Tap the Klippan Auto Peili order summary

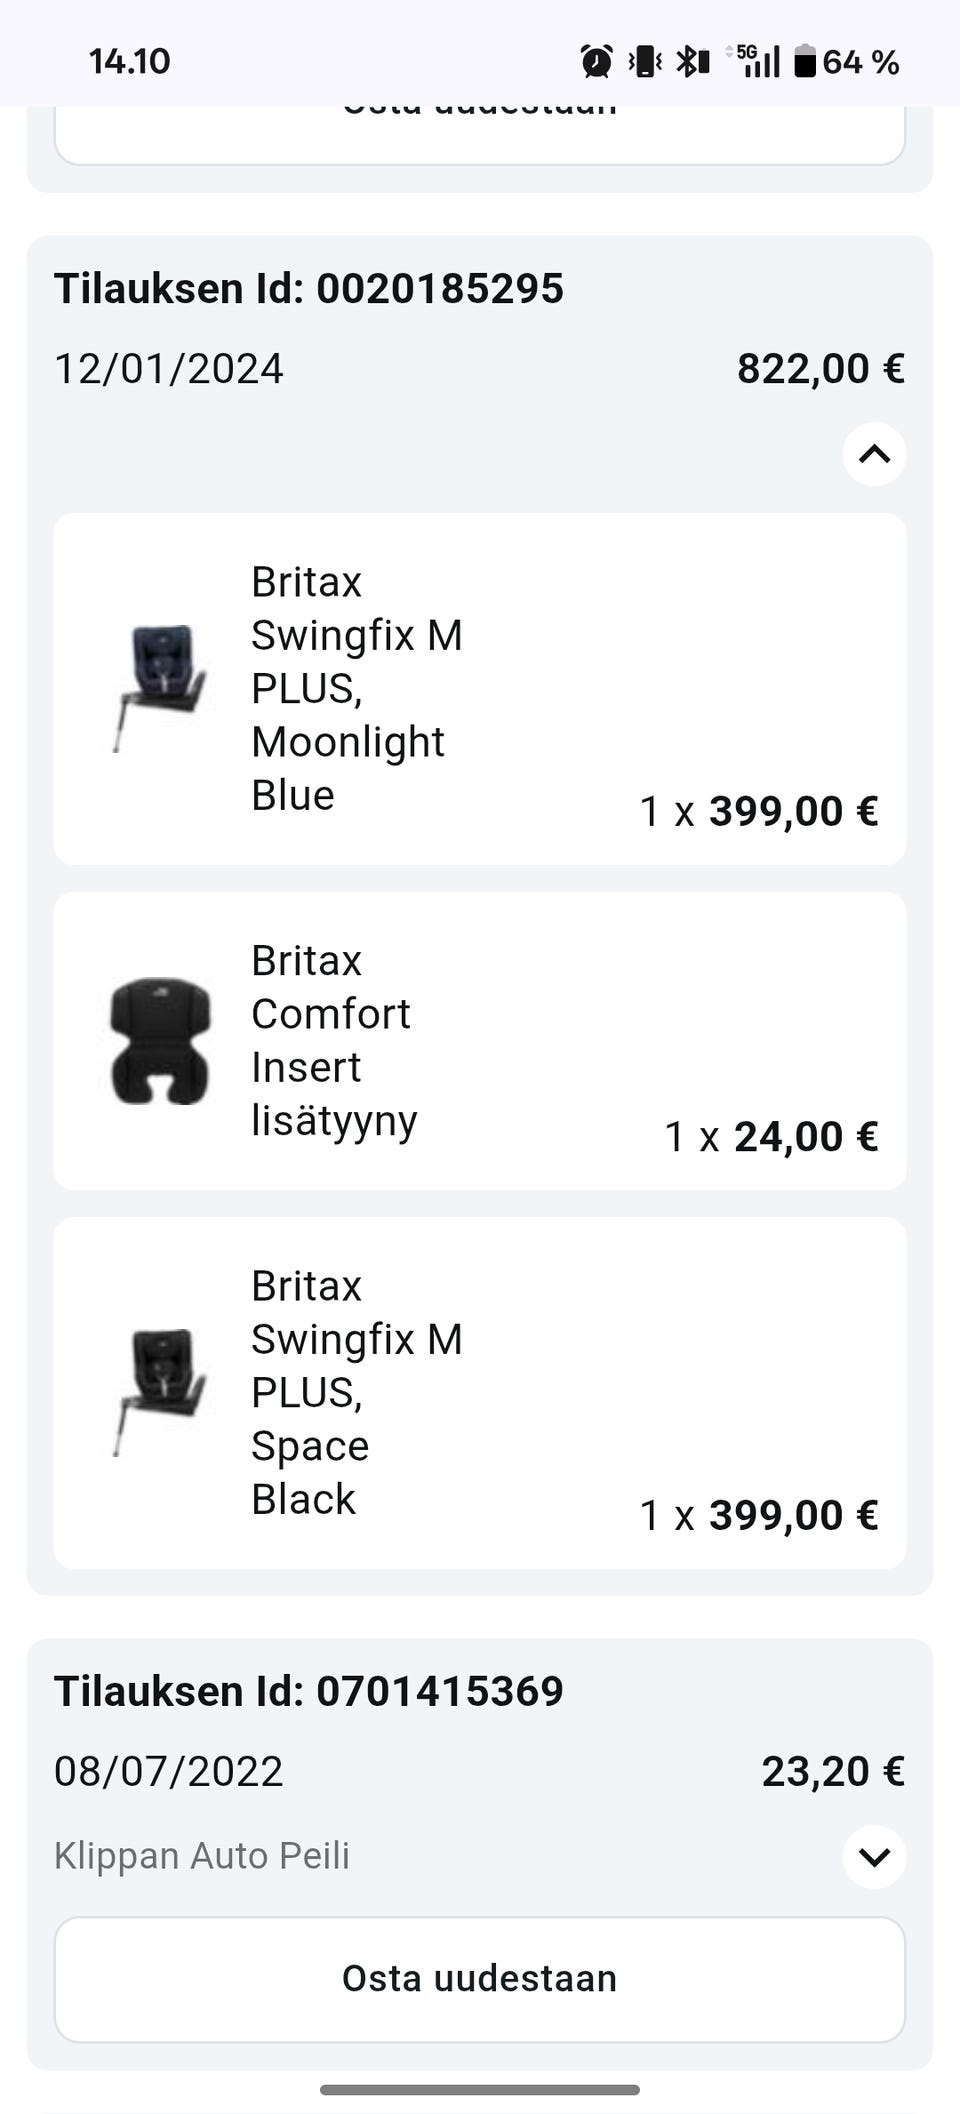pyautogui.click(x=202, y=1856)
